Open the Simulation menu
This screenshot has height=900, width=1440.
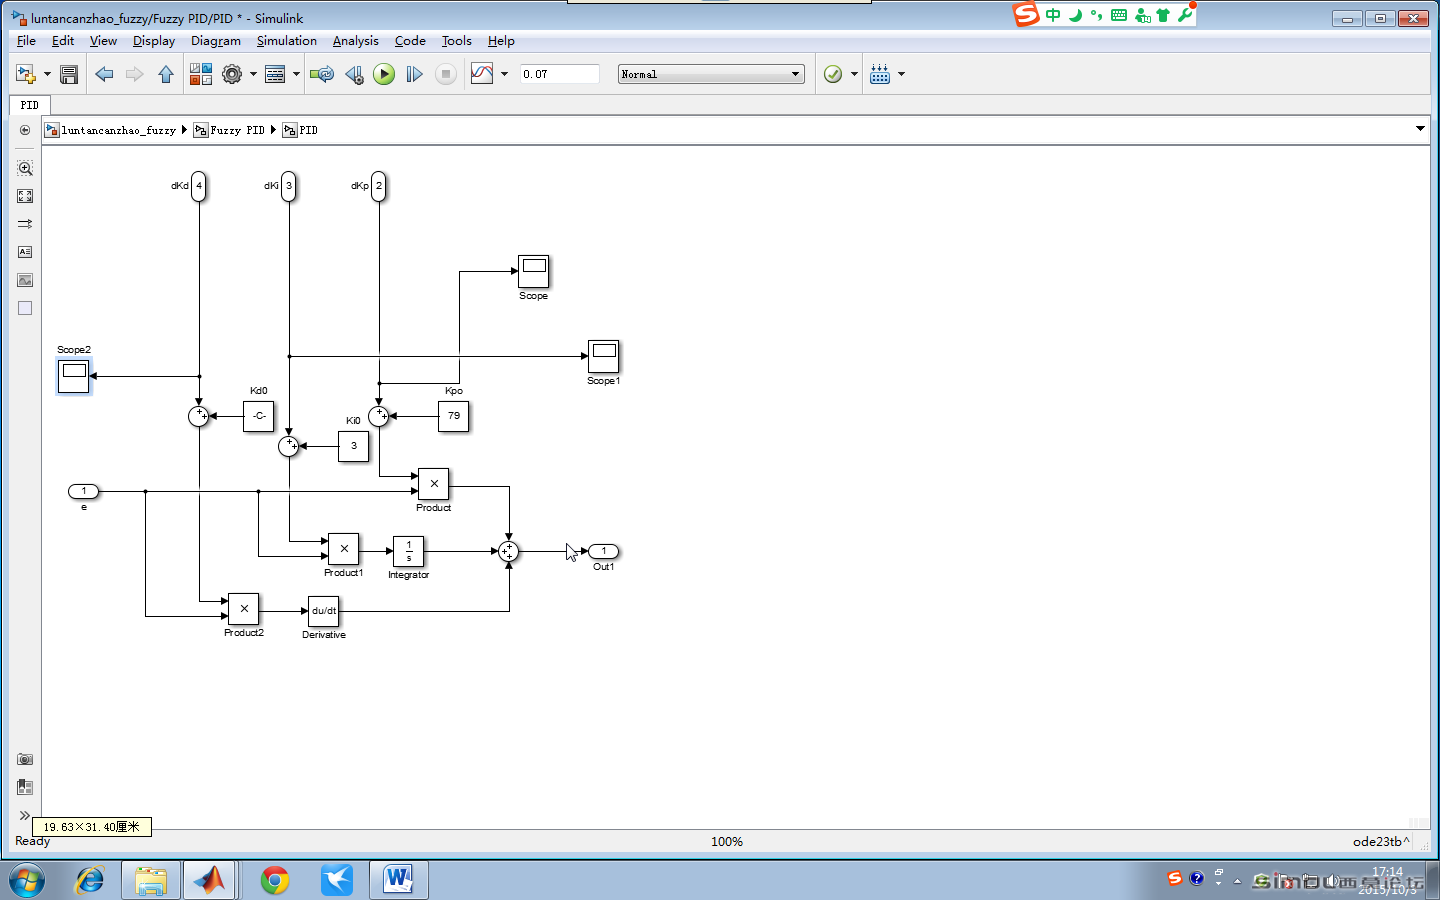coord(287,41)
